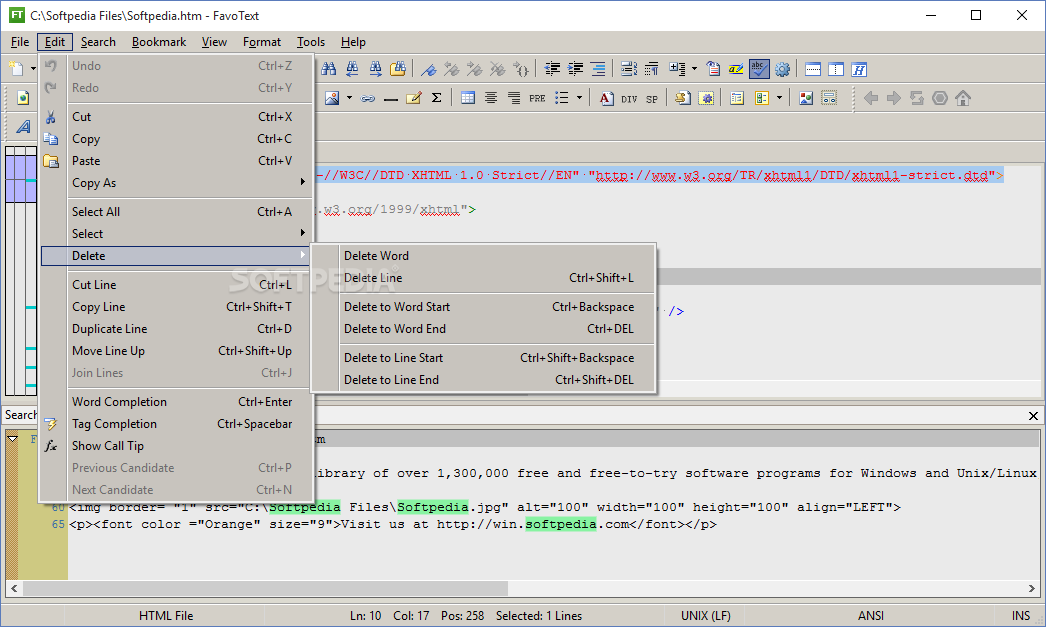Choose Move Line Up menu entry
Viewport: 1046px width, 627px height.
coord(176,351)
